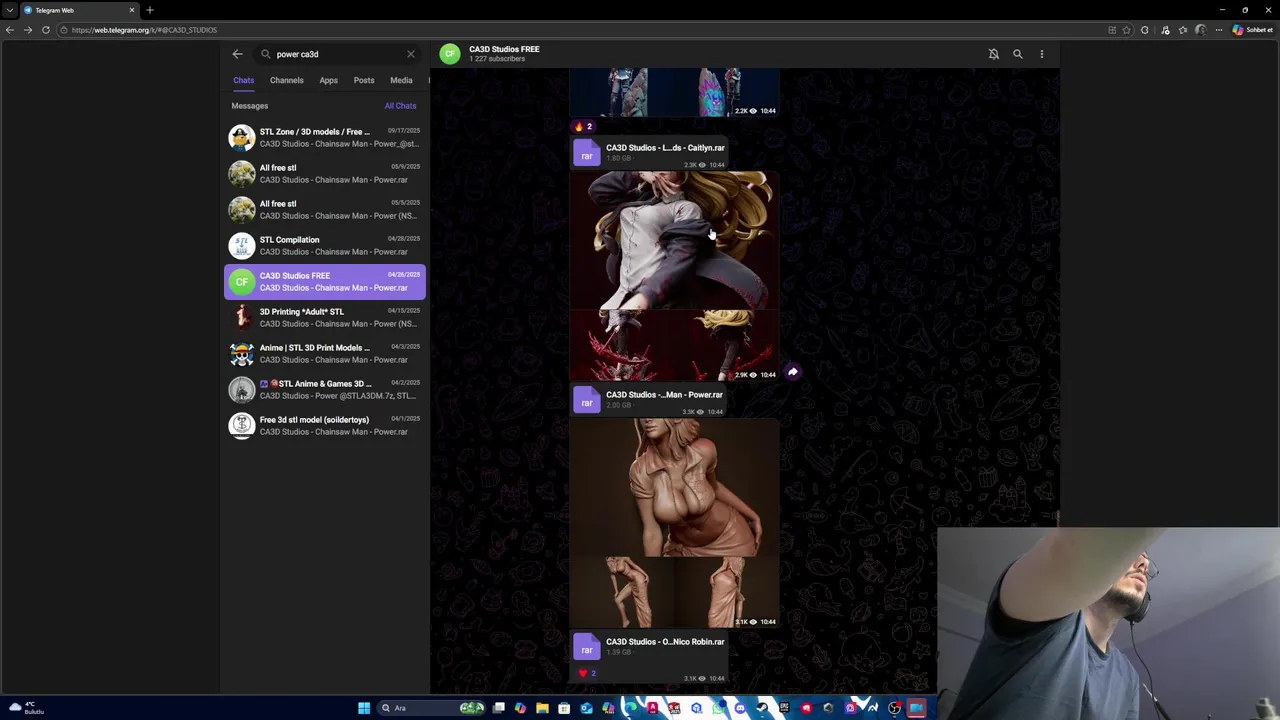
Task: Open Outlook from the taskbar
Action: [586, 708]
